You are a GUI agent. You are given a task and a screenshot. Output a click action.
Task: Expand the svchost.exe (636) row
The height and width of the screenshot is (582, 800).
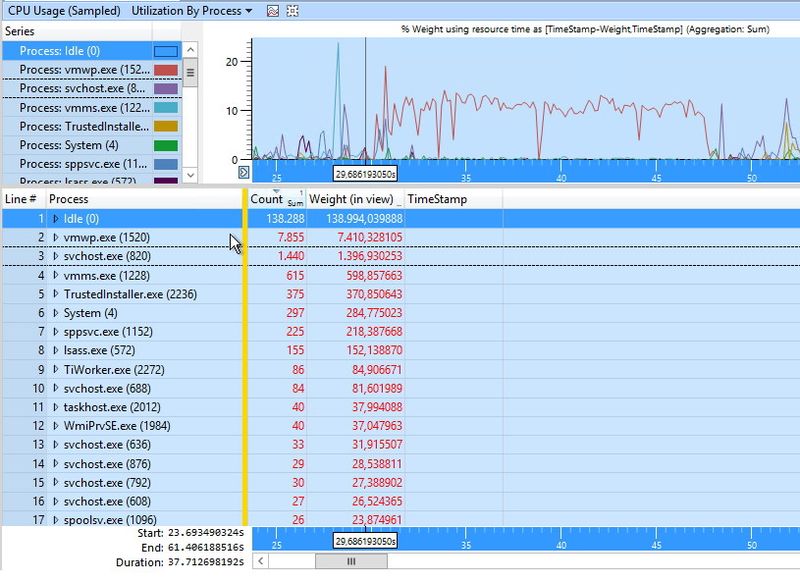pos(56,444)
